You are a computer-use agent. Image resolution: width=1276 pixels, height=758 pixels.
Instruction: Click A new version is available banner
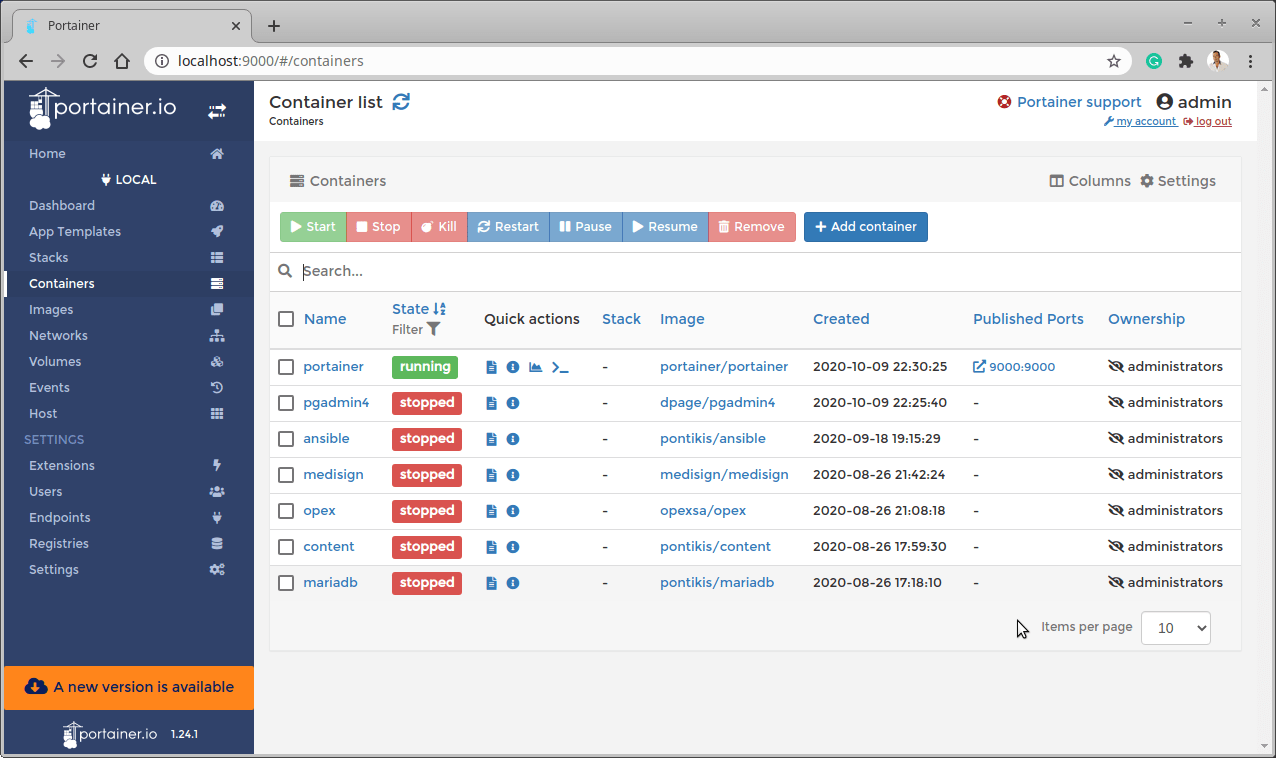pos(129,687)
